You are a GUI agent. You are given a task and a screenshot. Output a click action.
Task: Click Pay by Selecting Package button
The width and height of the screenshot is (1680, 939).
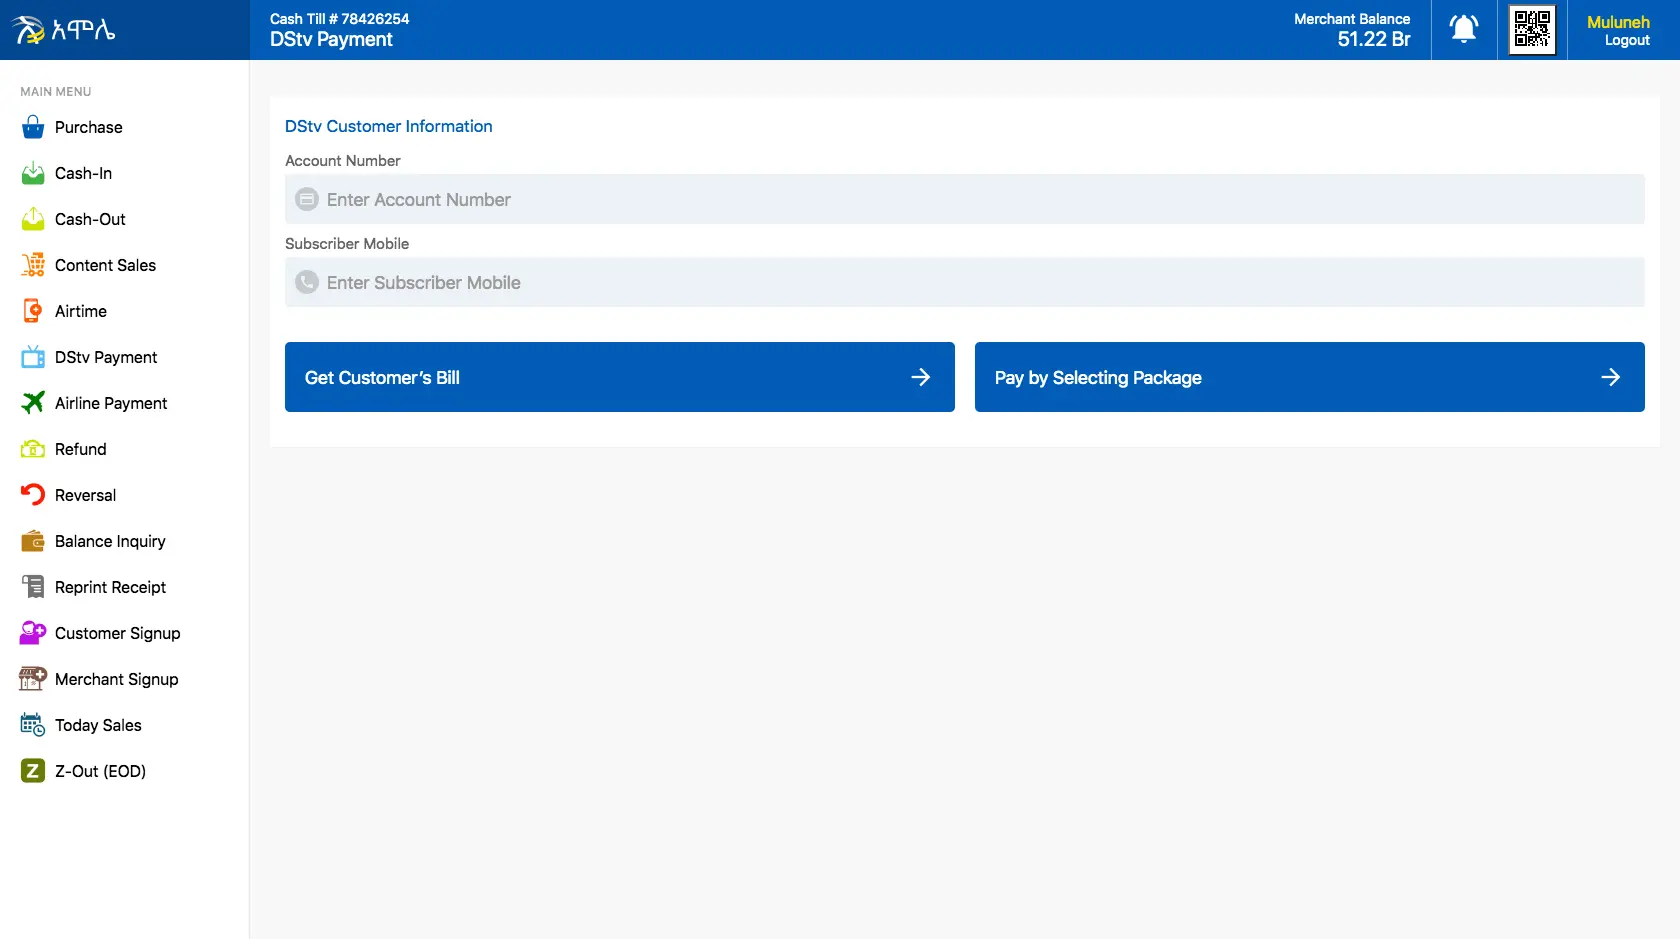(x=1309, y=377)
